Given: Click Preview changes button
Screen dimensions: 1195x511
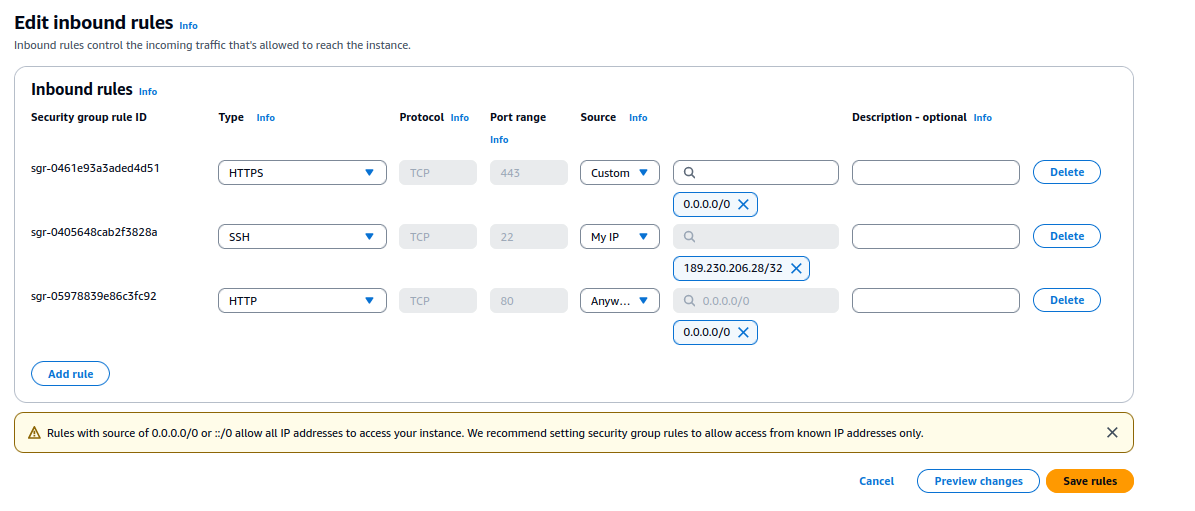Looking at the screenshot, I should tap(978, 481).
